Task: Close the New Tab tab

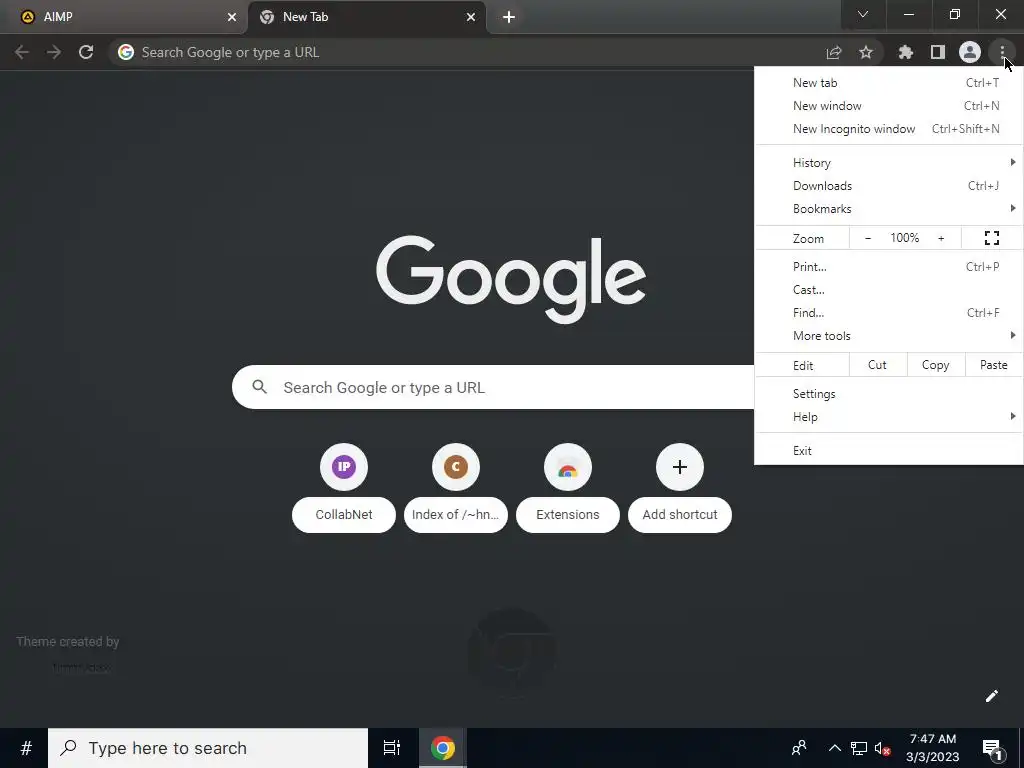Action: [x=471, y=17]
